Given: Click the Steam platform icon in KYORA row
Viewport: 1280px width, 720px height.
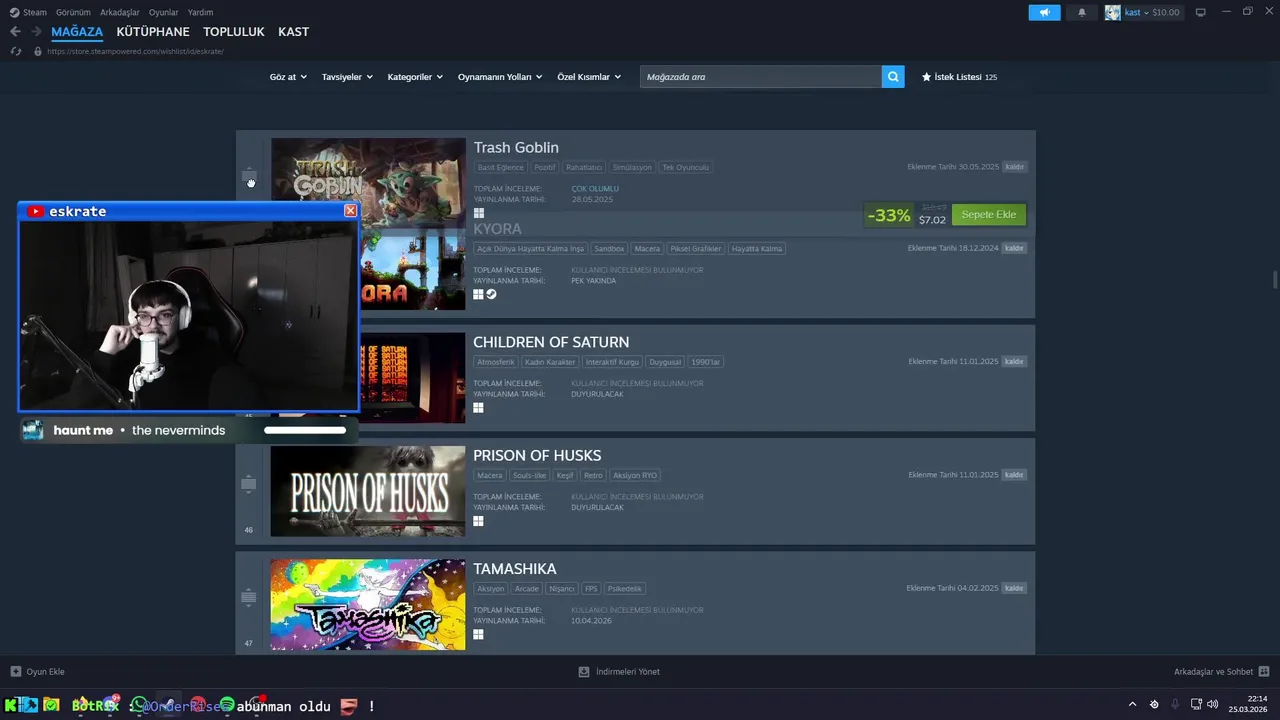Looking at the screenshot, I should click(491, 294).
